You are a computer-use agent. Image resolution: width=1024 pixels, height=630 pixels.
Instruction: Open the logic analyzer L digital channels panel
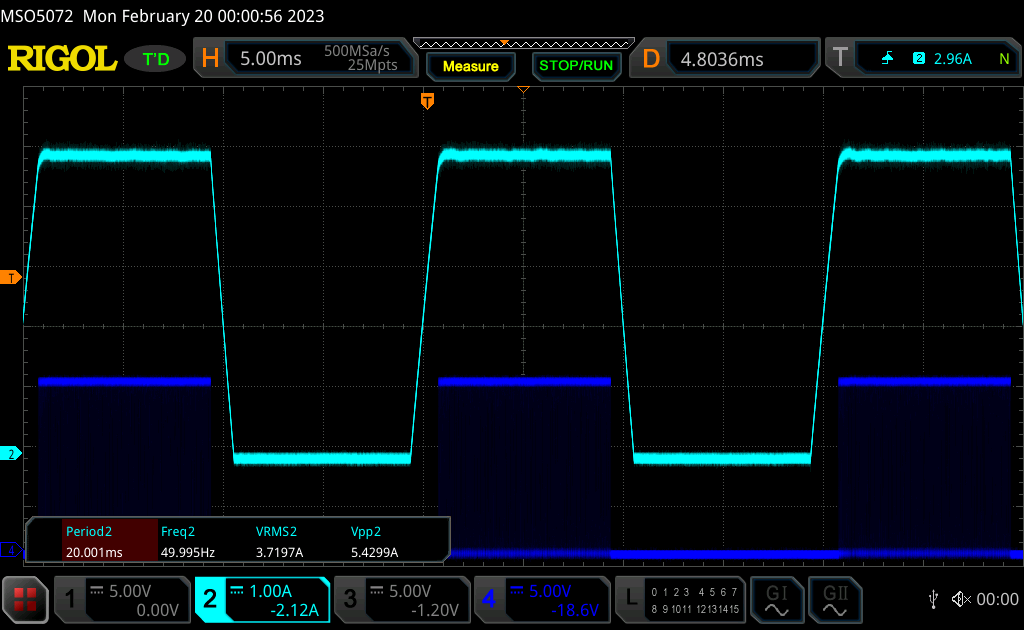(680, 599)
